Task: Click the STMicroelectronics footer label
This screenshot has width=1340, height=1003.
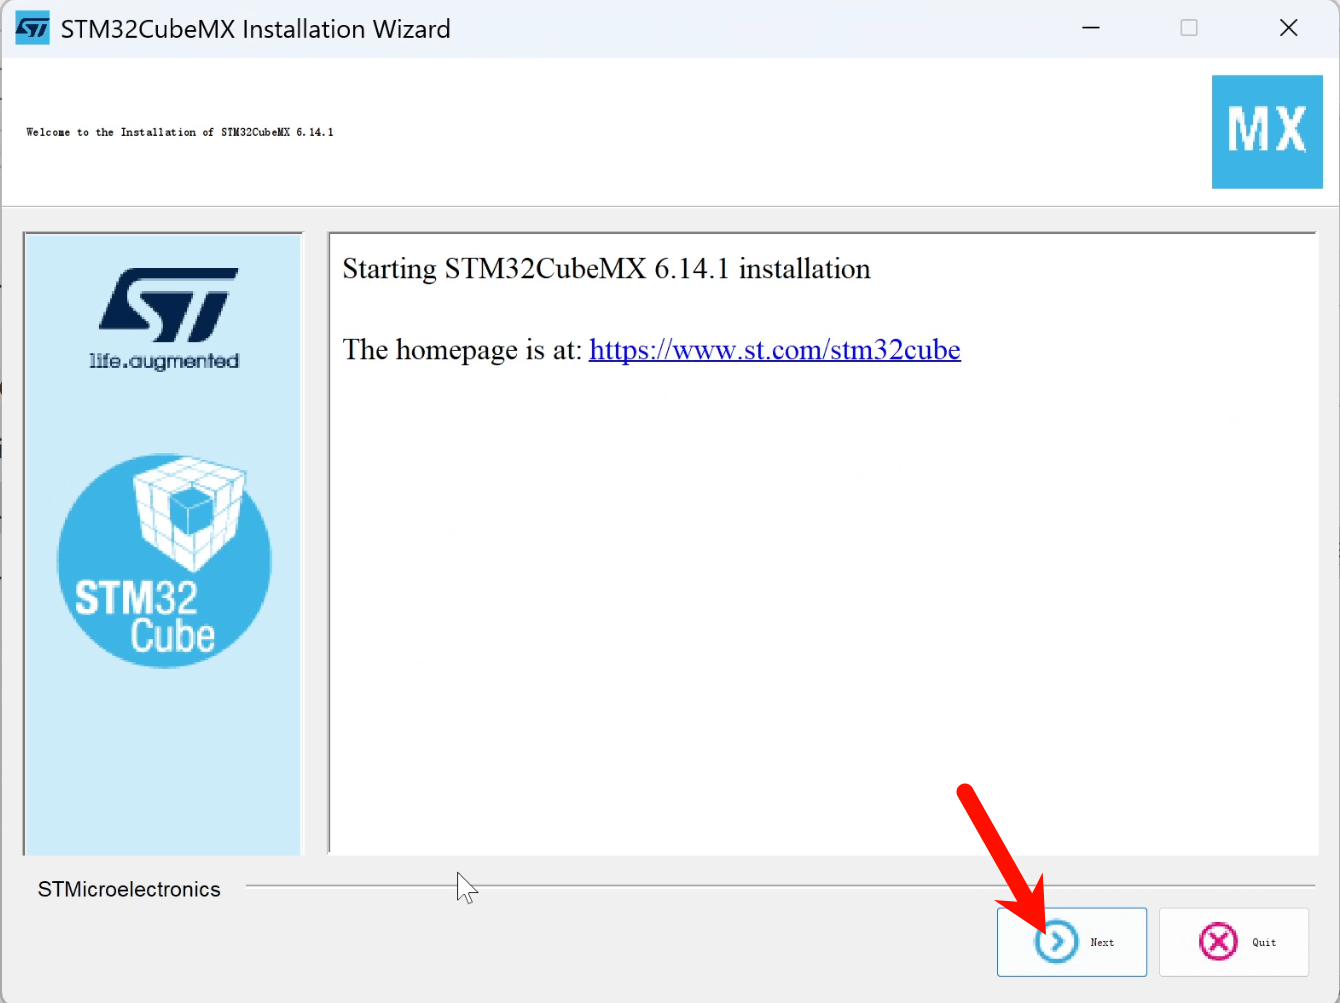Action: coord(129,889)
